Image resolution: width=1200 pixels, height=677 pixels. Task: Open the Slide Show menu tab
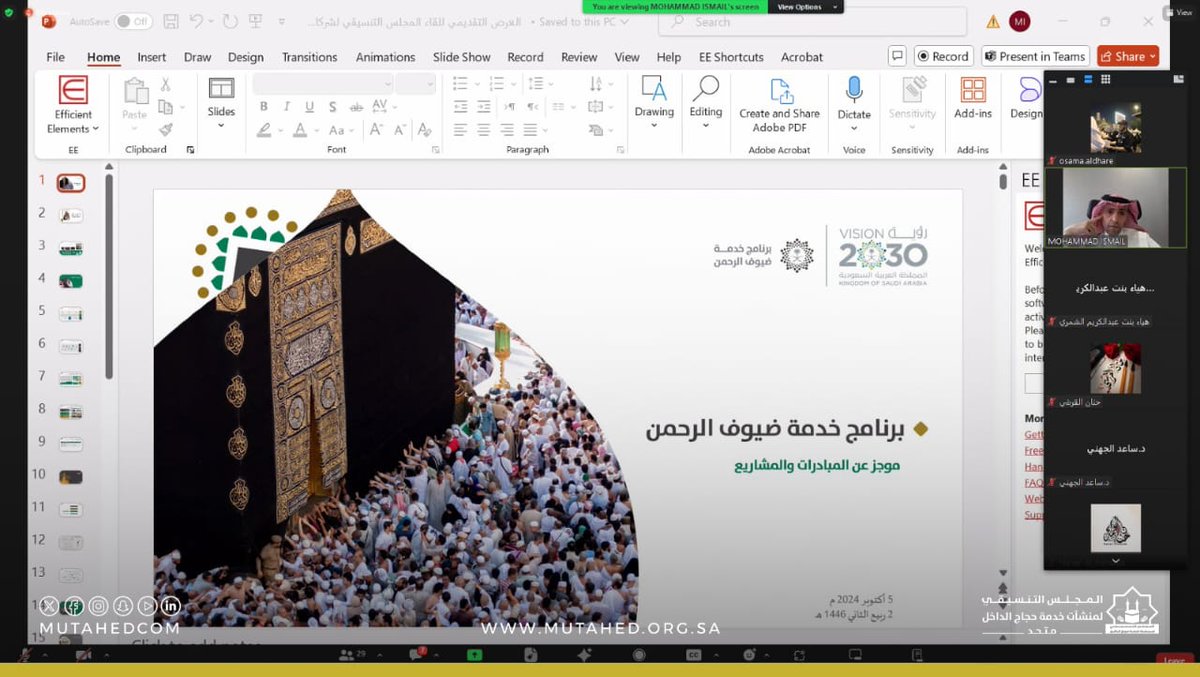(461, 57)
